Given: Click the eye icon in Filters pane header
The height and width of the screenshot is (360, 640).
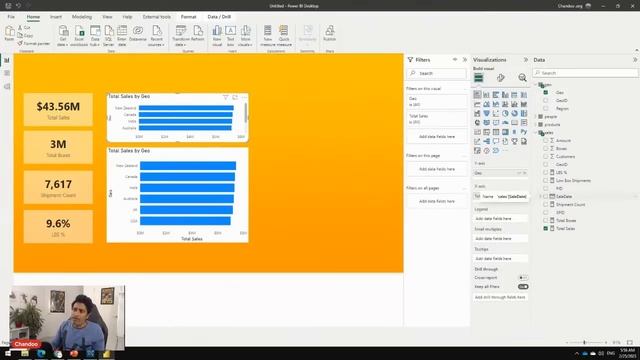Looking at the screenshot, I should [x=455, y=60].
